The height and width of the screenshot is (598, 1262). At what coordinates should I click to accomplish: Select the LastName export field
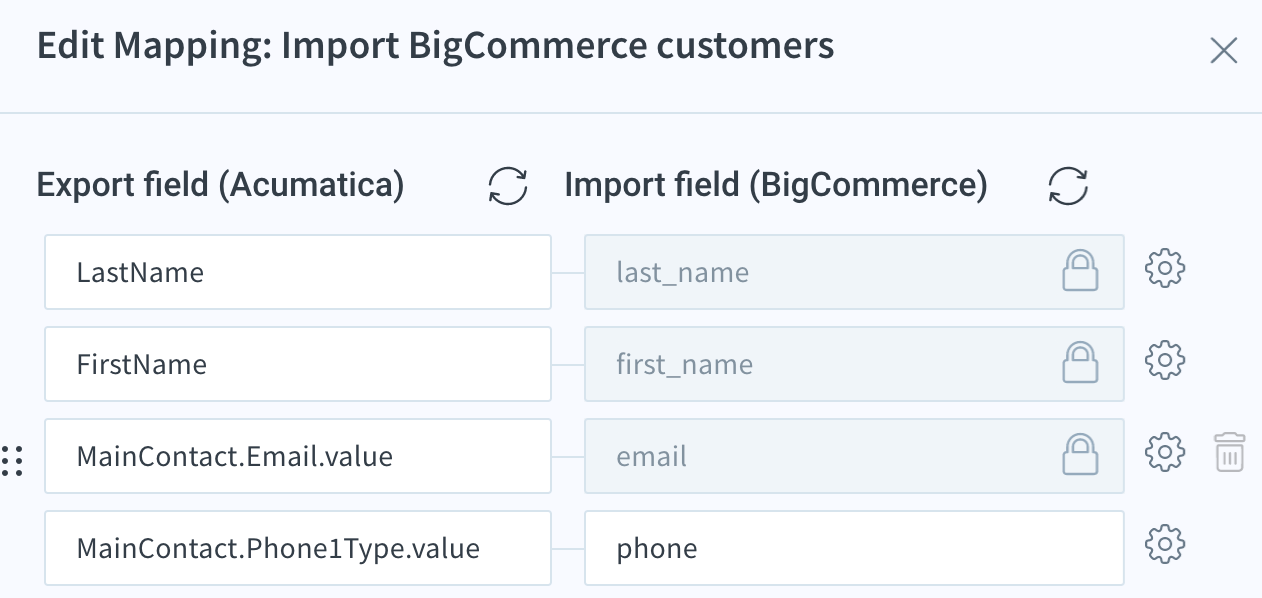click(298, 272)
